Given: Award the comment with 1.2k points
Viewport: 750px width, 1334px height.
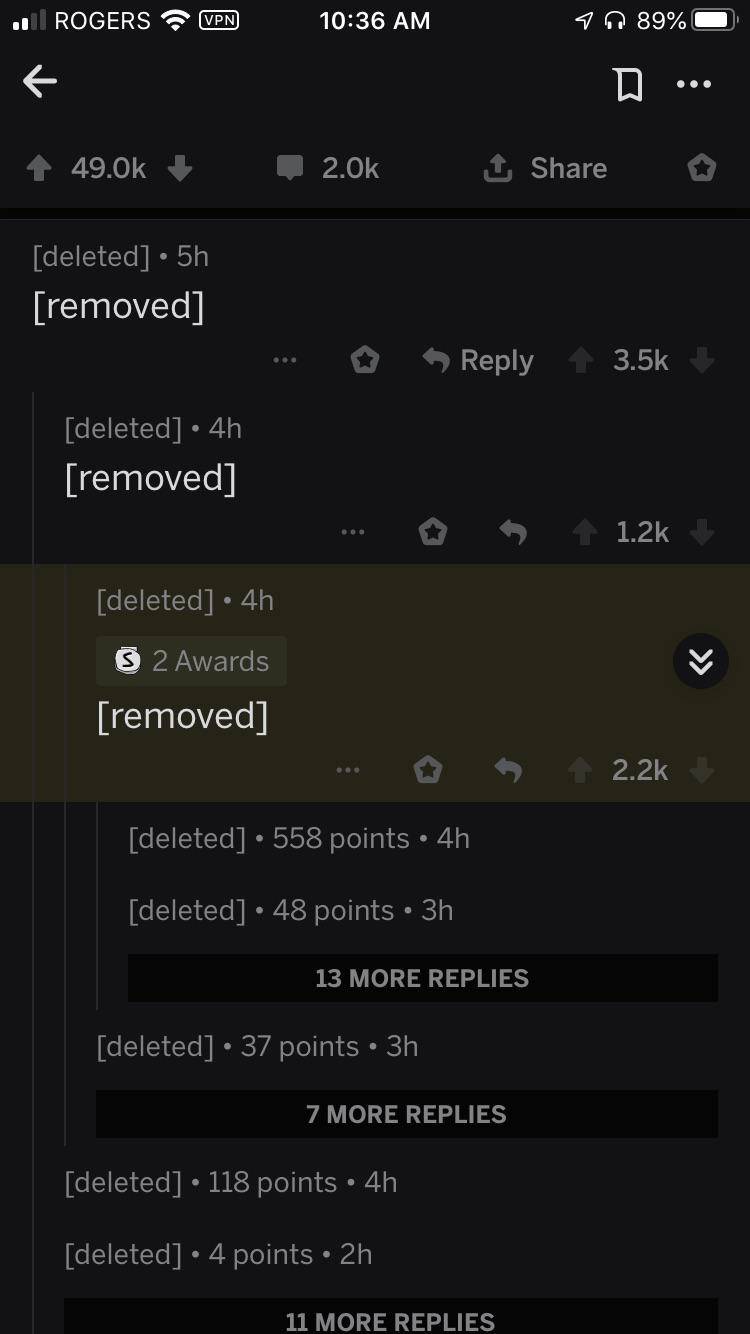Looking at the screenshot, I should (x=433, y=532).
